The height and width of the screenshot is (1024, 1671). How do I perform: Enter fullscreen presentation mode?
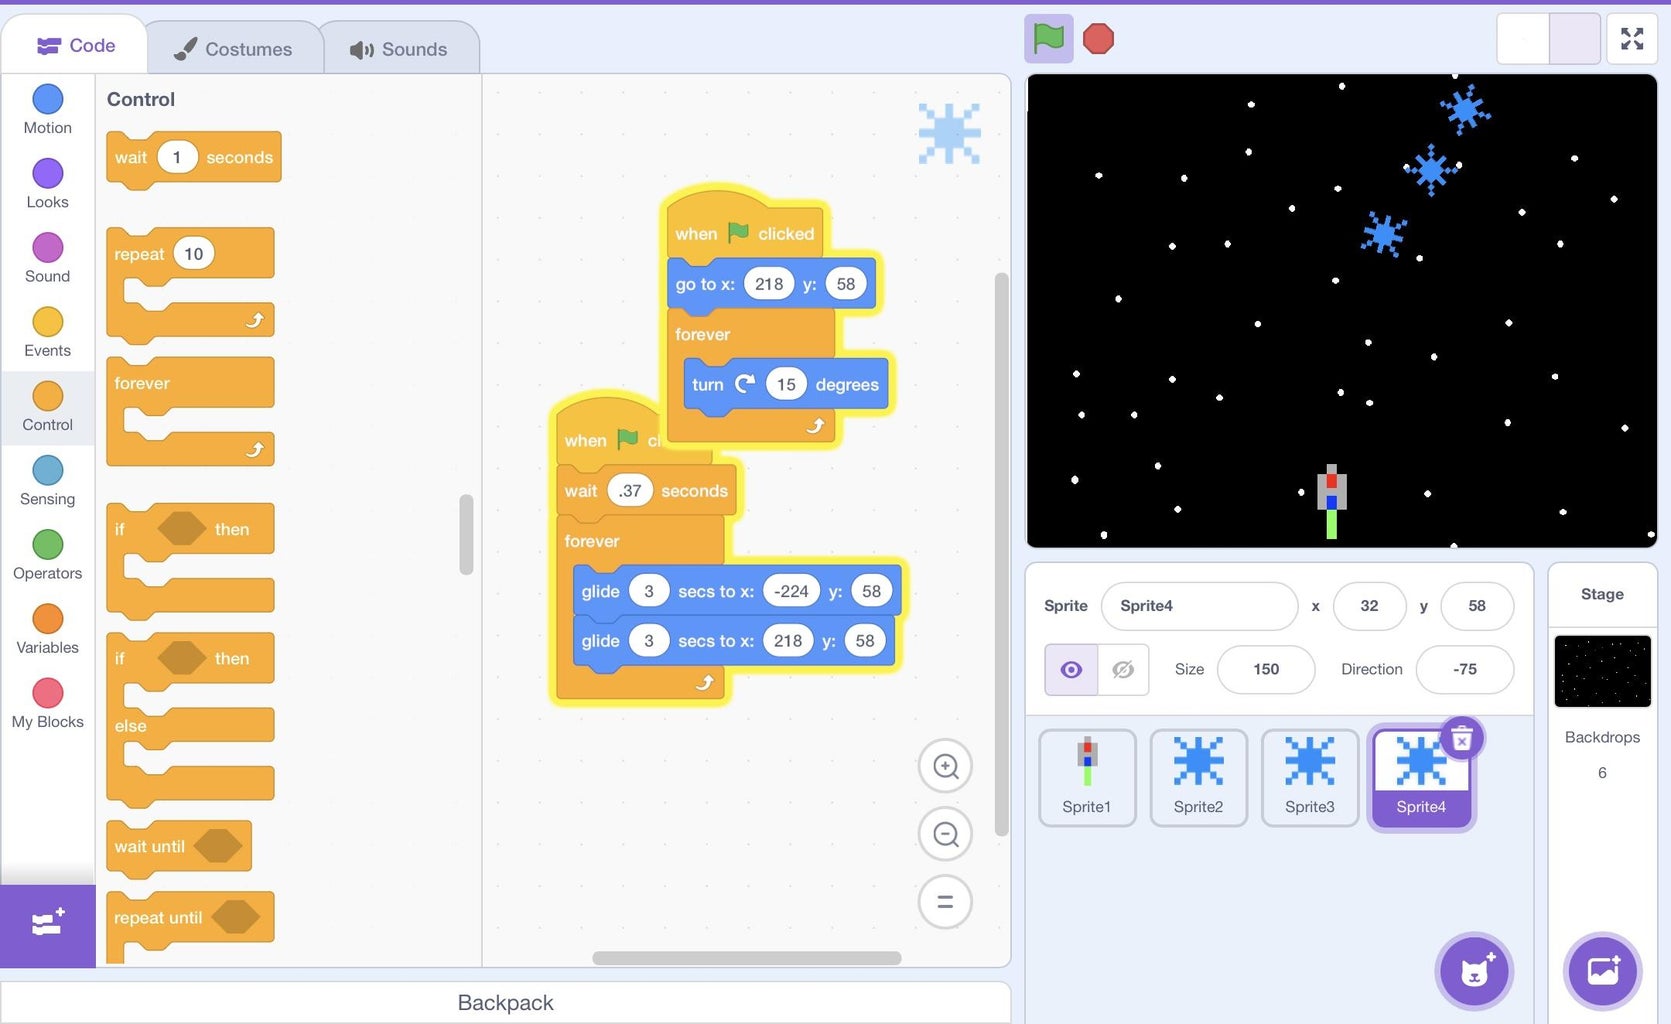[1631, 38]
